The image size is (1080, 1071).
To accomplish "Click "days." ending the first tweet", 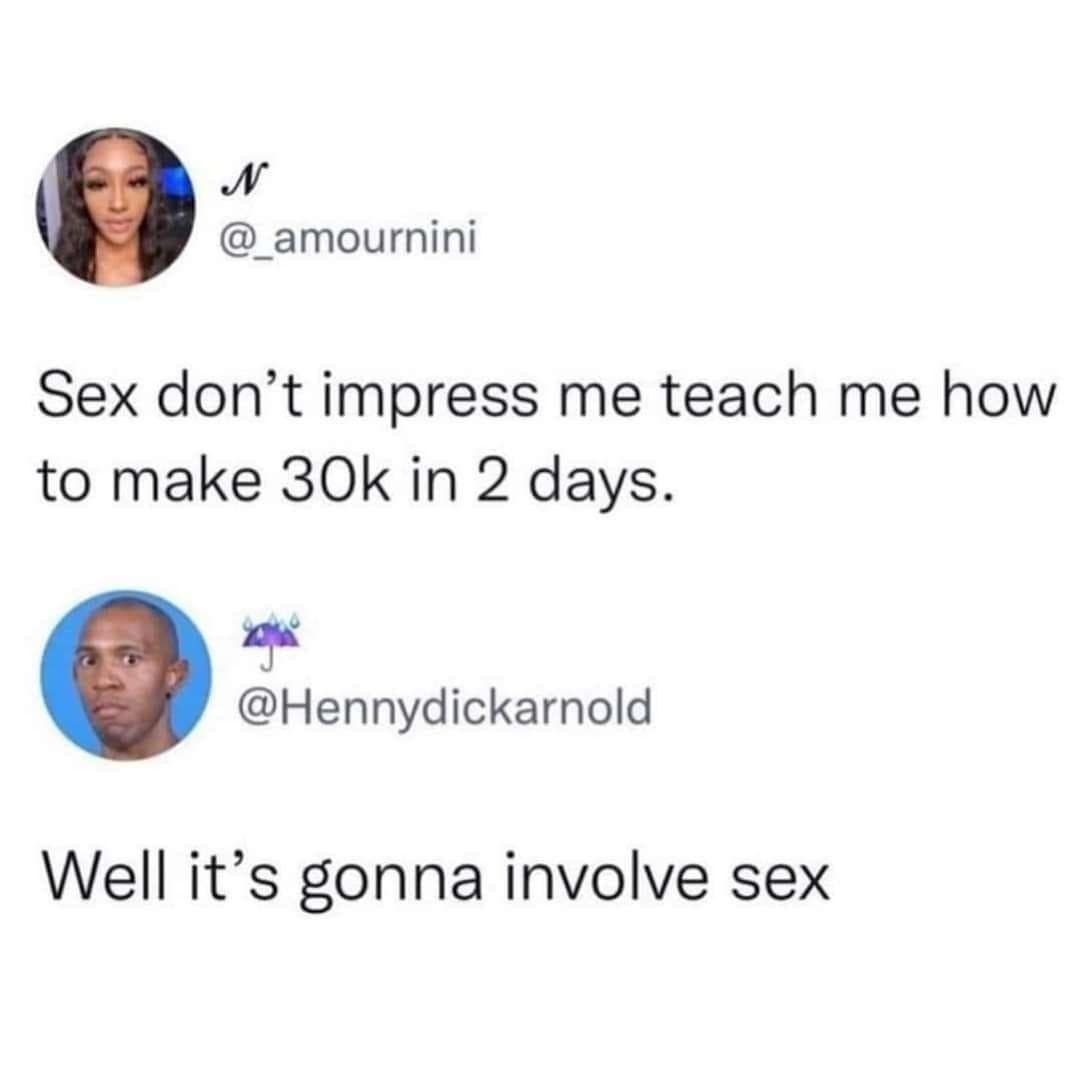I will pos(599,483).
